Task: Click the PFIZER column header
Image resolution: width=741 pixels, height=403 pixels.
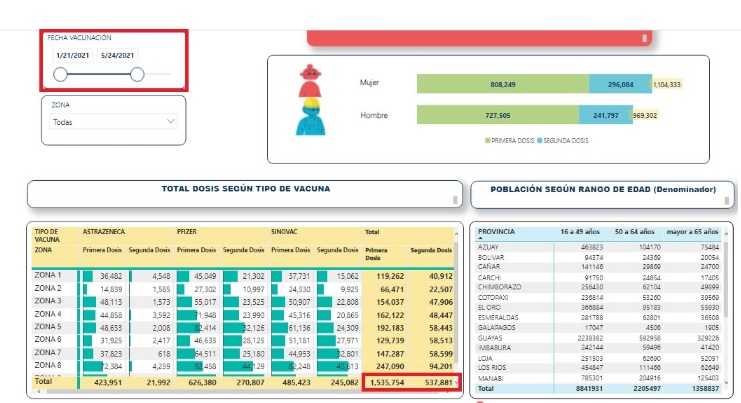Action: [x=187, y=230]
